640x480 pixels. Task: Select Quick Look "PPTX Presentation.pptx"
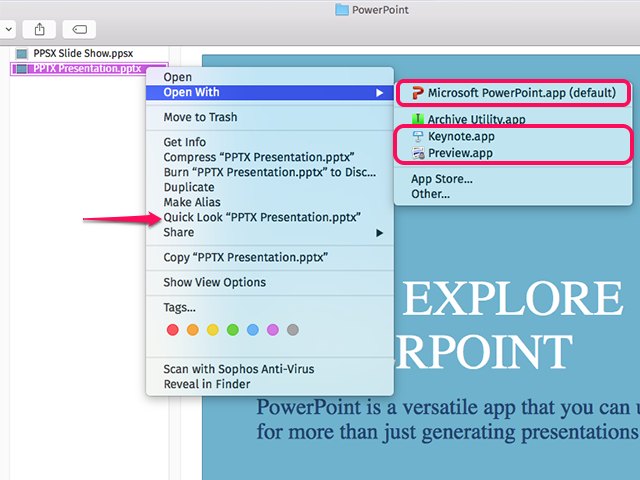tap(262, 218)
